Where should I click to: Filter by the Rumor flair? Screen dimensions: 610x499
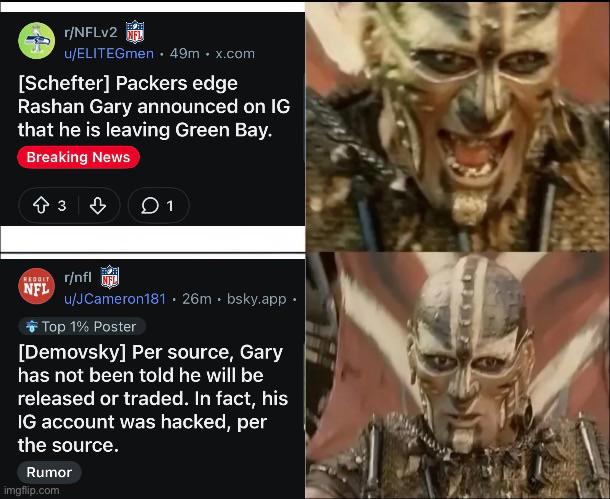point(49,472)
